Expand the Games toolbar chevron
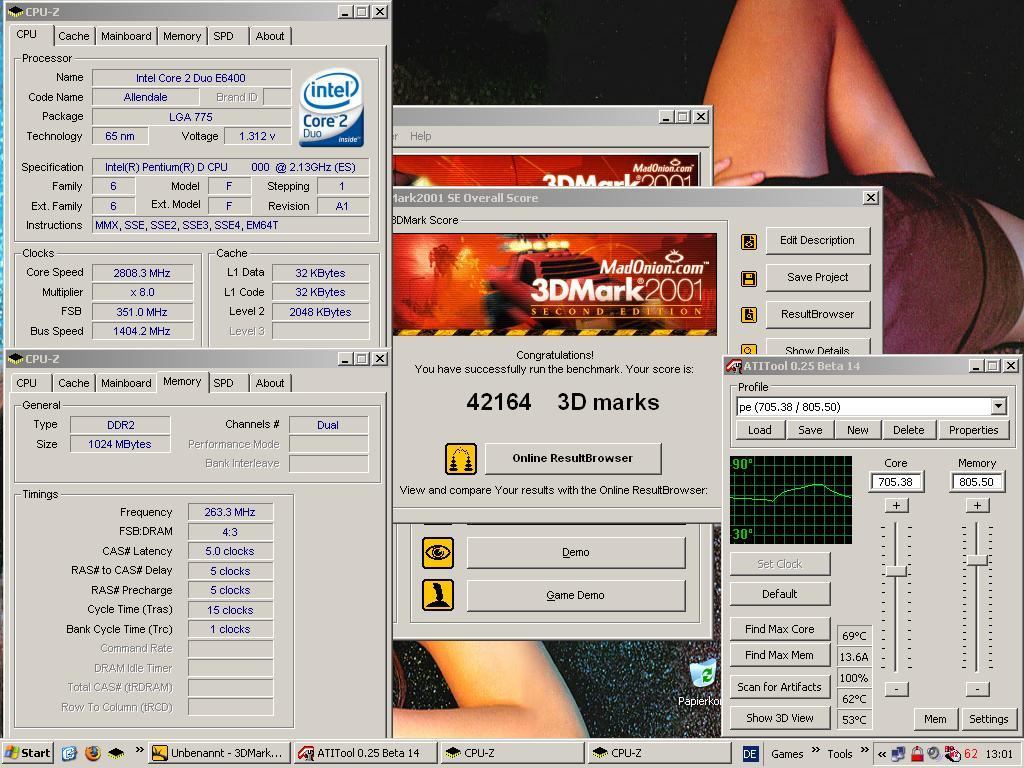The width and height of the screenshot is (1024, 768). [x=816, y=750]
